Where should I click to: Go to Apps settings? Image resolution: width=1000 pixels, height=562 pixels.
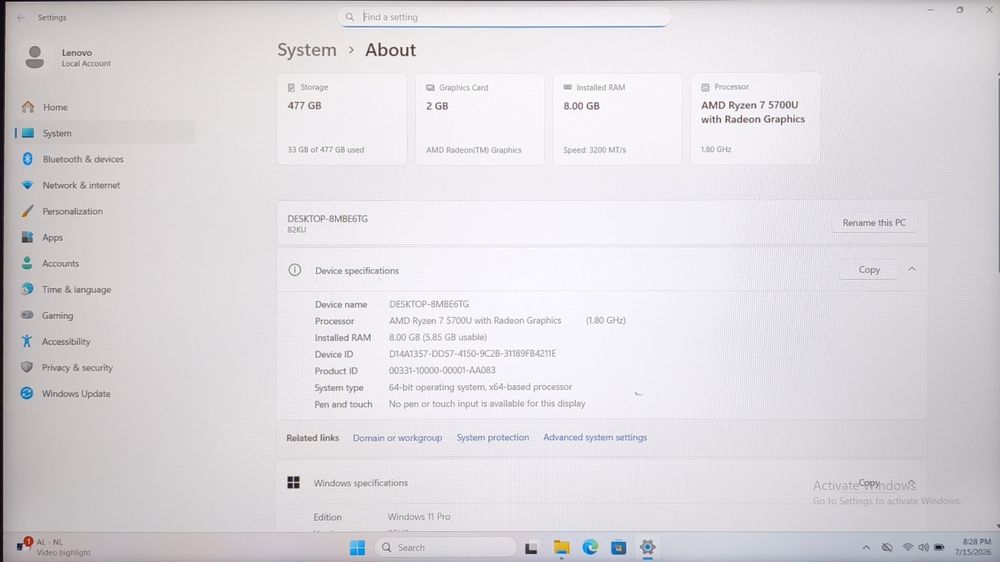coord(105,237)
